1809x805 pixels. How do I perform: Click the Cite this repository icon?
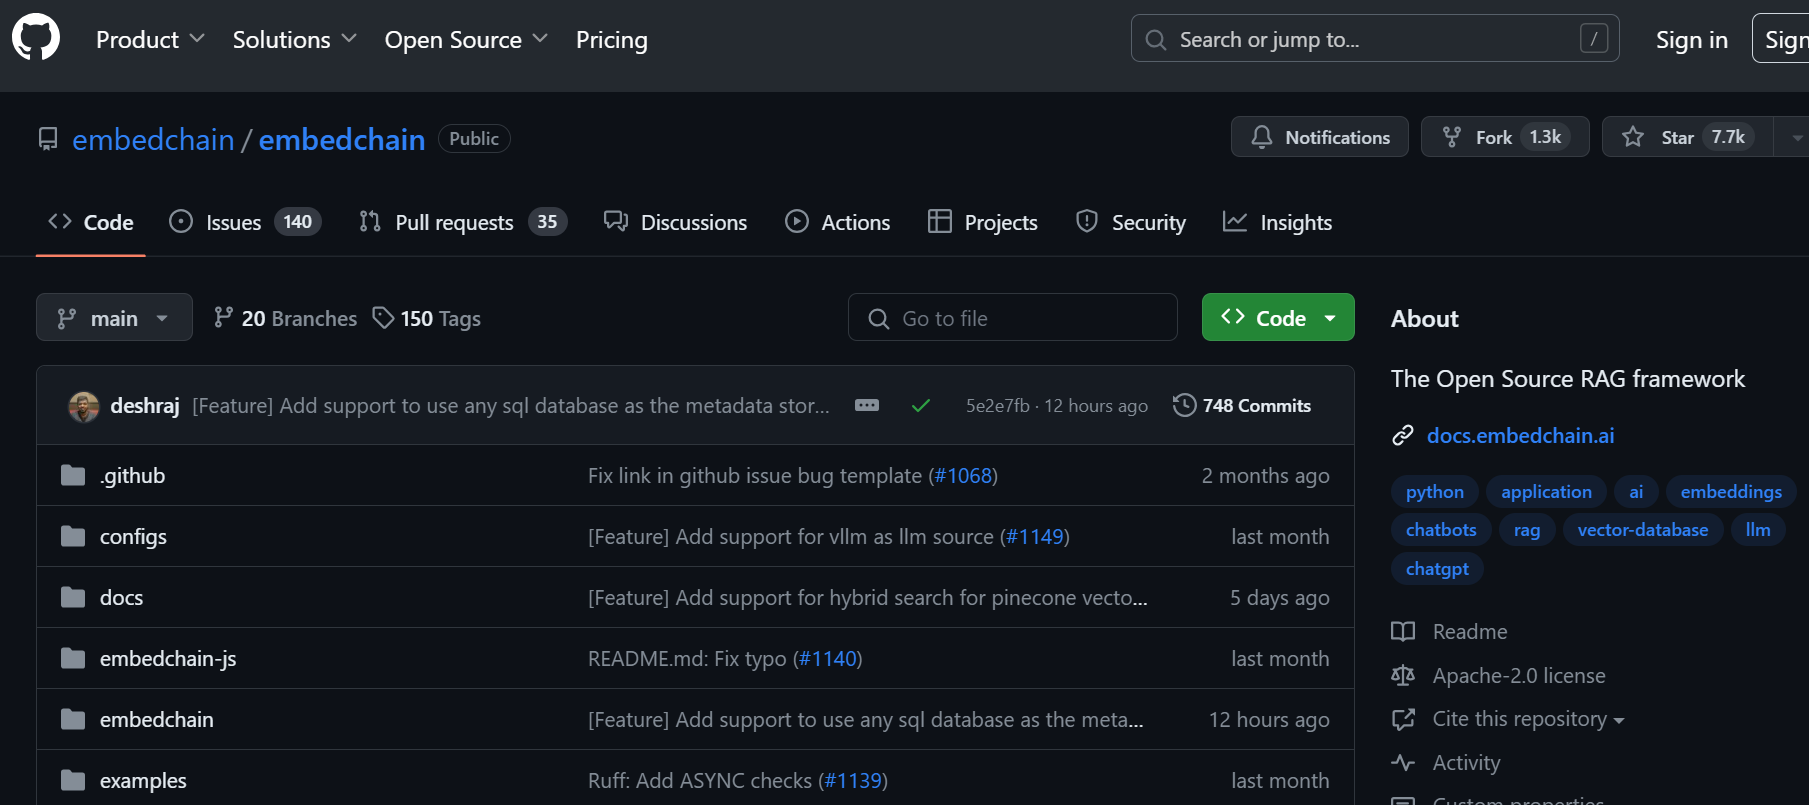pos(1403,719)
